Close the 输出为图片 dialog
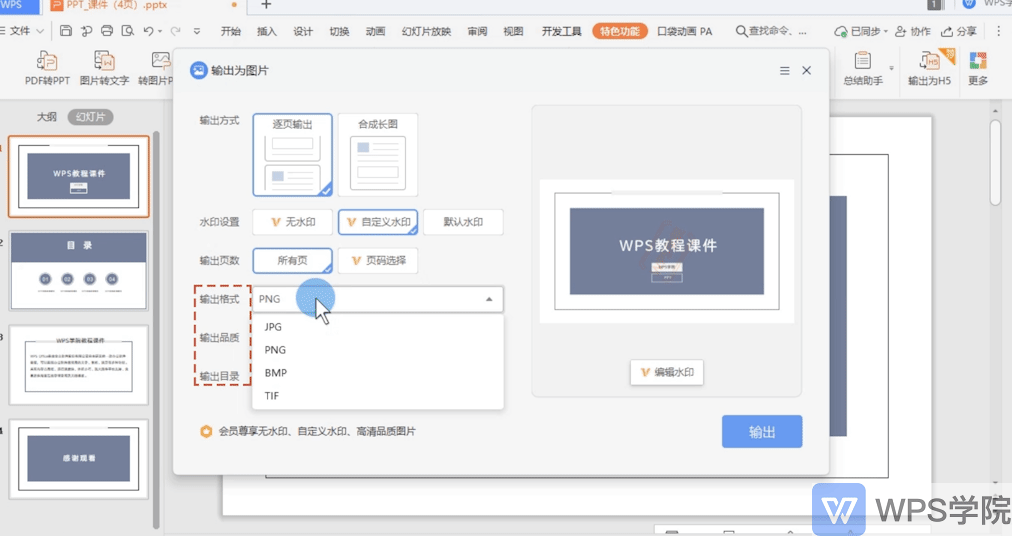This screenshot has height=536, width=1012. (807, 70)
